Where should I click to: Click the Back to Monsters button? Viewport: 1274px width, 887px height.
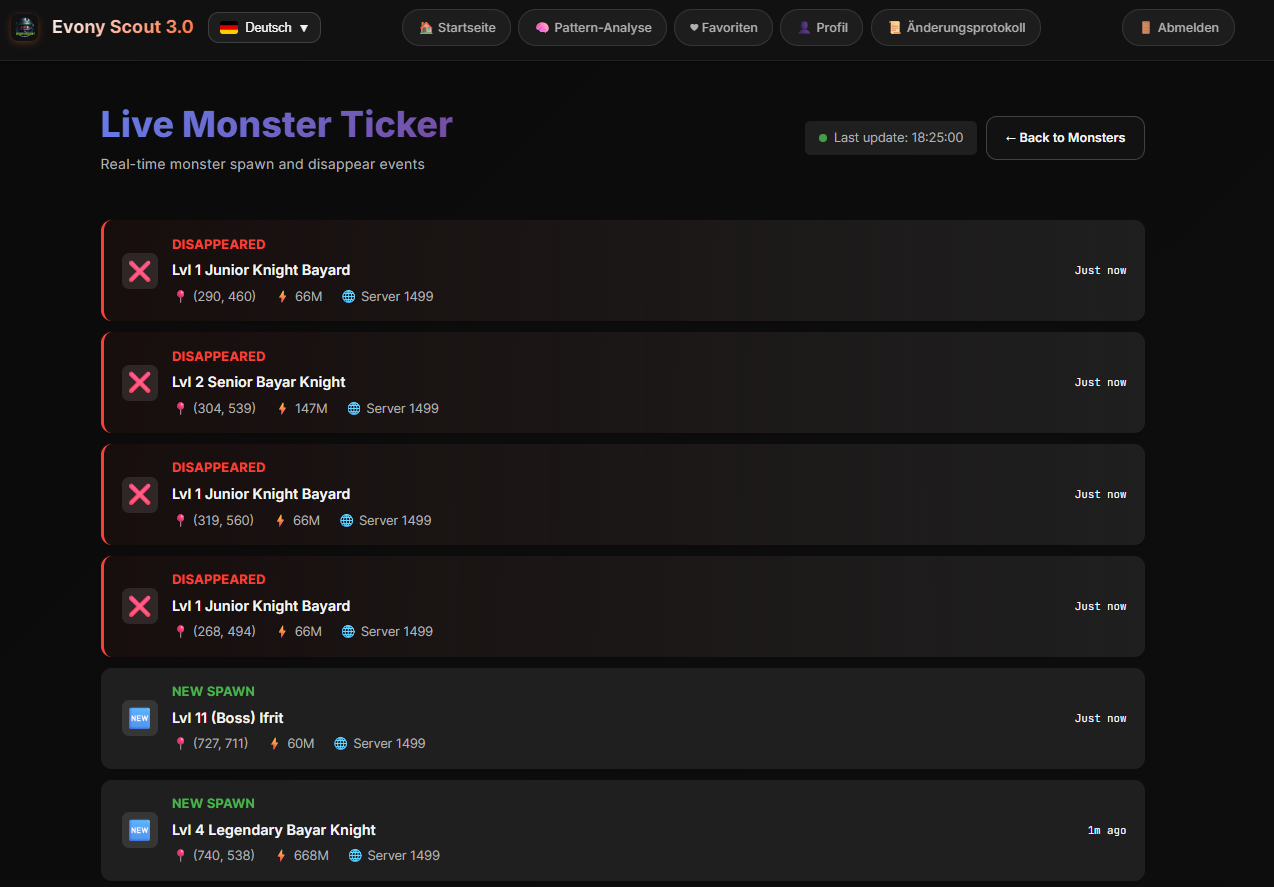tap(1064, 137)
